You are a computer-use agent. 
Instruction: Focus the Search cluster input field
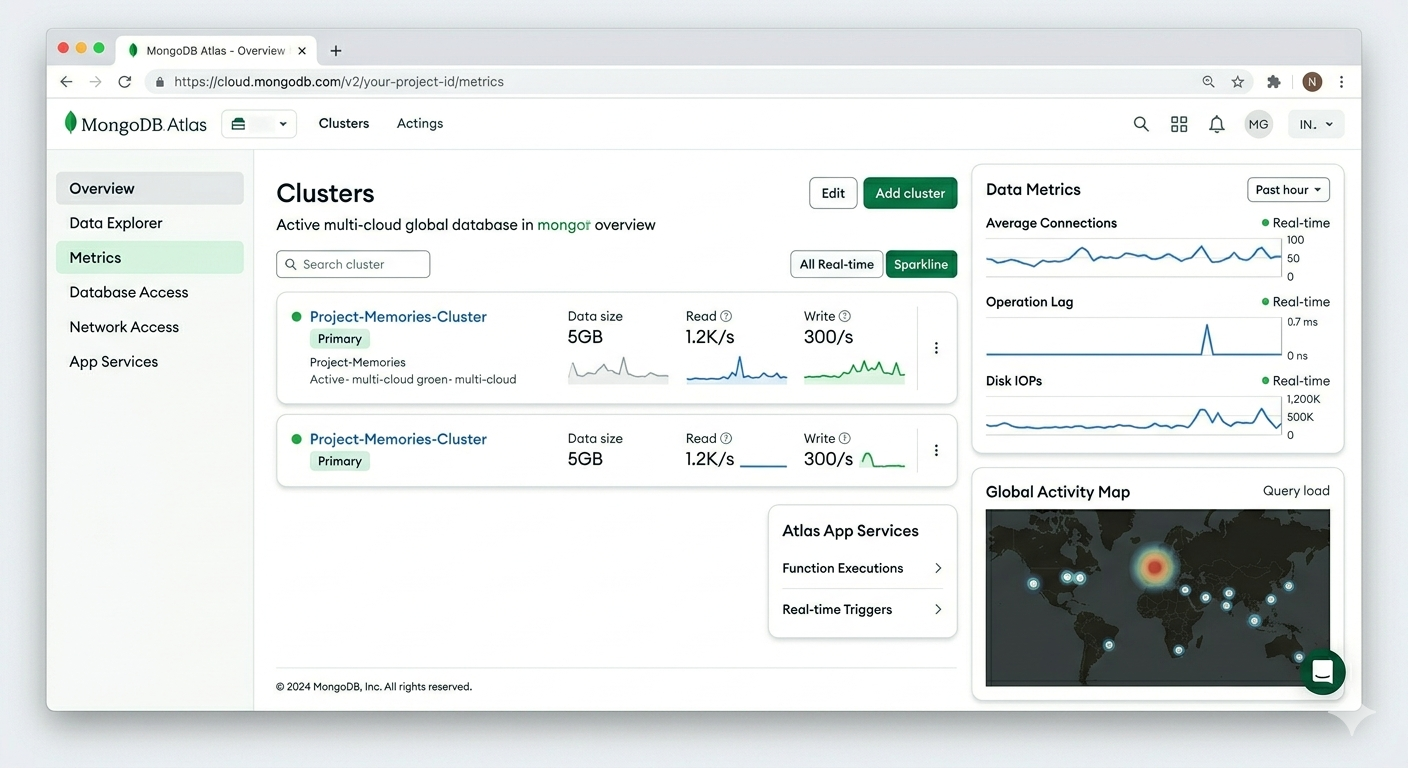(353, 264)
